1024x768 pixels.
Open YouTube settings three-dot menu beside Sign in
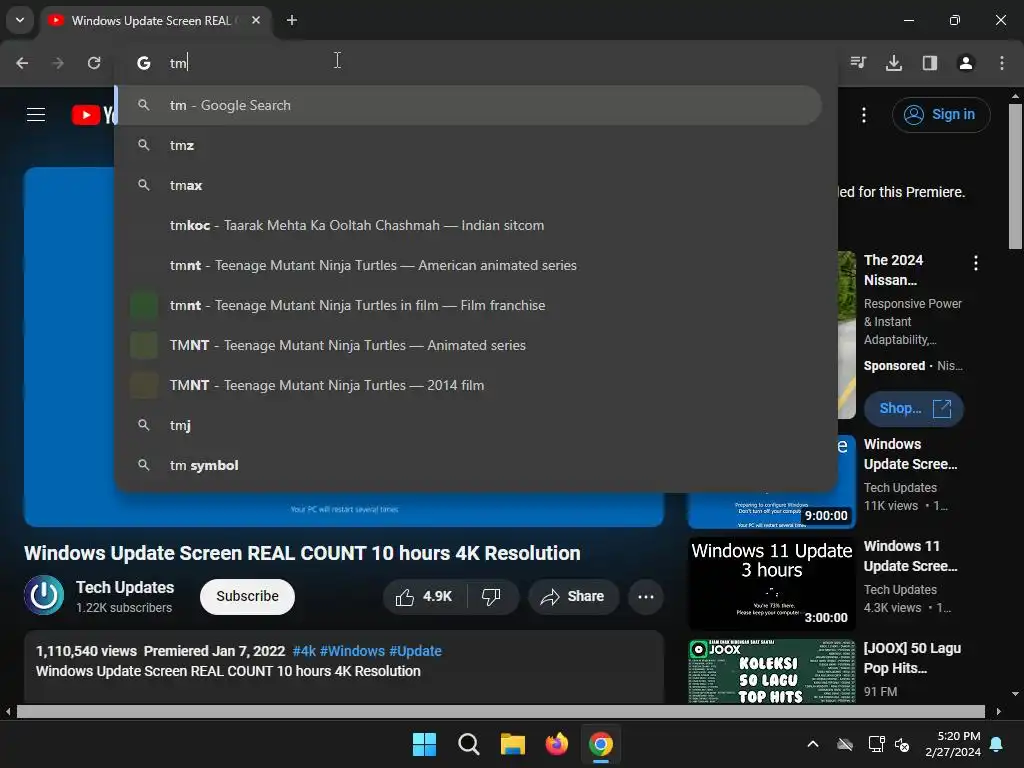(864, 115)
